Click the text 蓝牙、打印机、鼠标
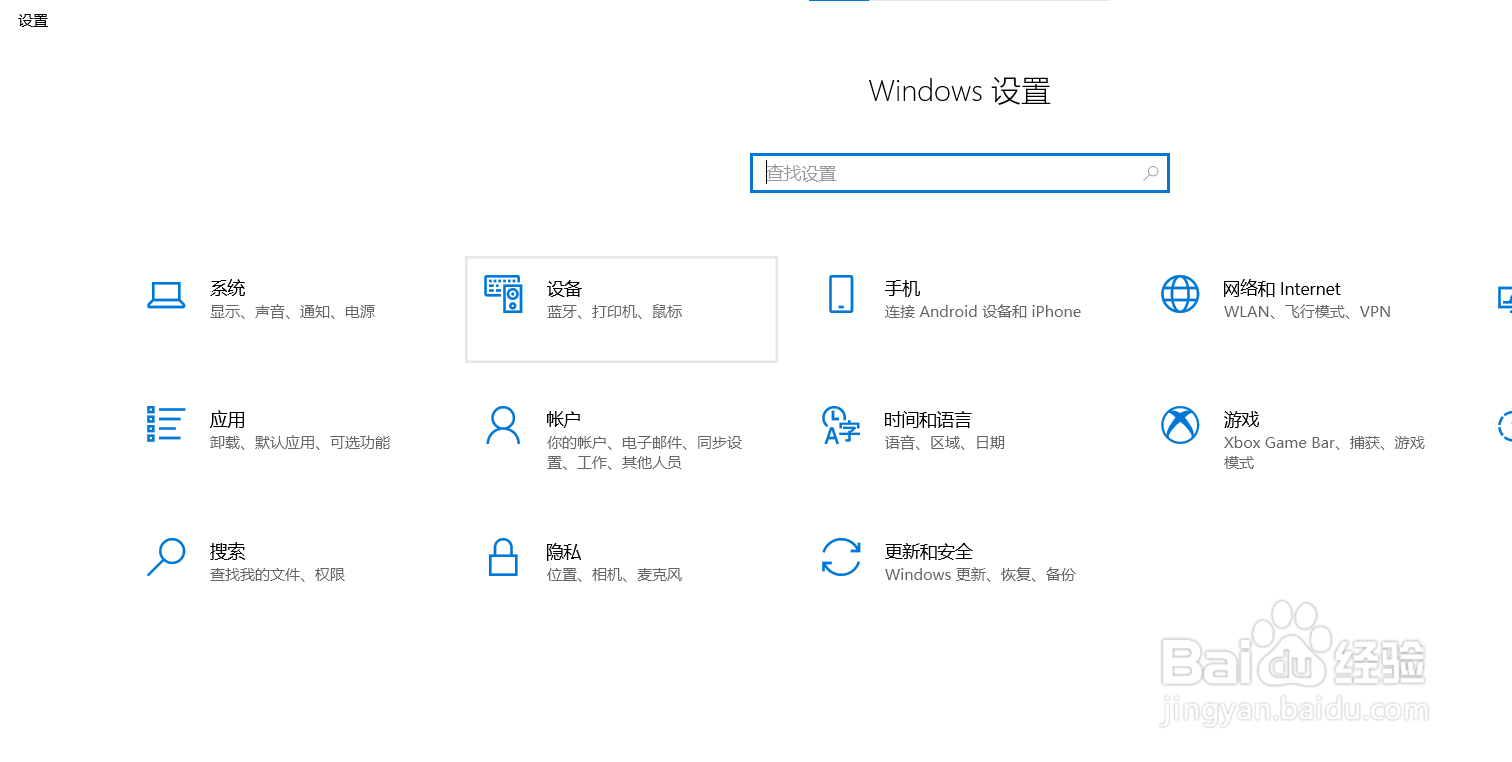This screenshot has width=1512, height=762. click(615, 312)
